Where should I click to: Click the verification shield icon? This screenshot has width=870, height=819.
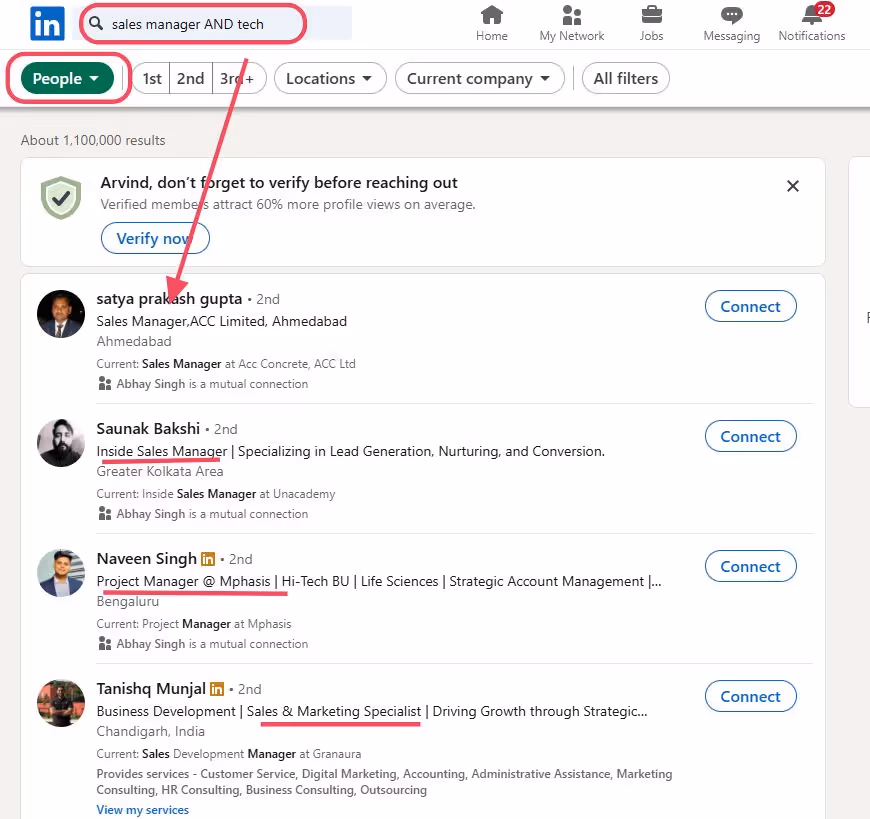tap(60, 199)
